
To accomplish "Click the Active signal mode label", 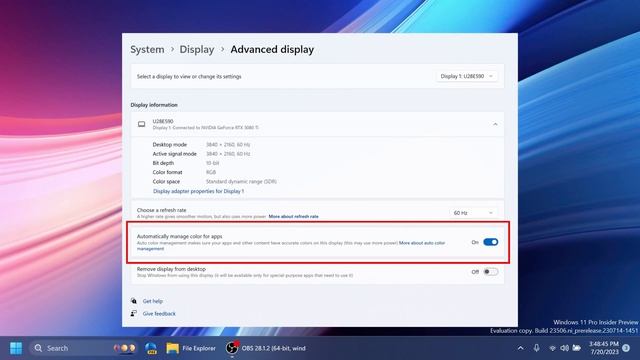I will (x=175, y=154).
